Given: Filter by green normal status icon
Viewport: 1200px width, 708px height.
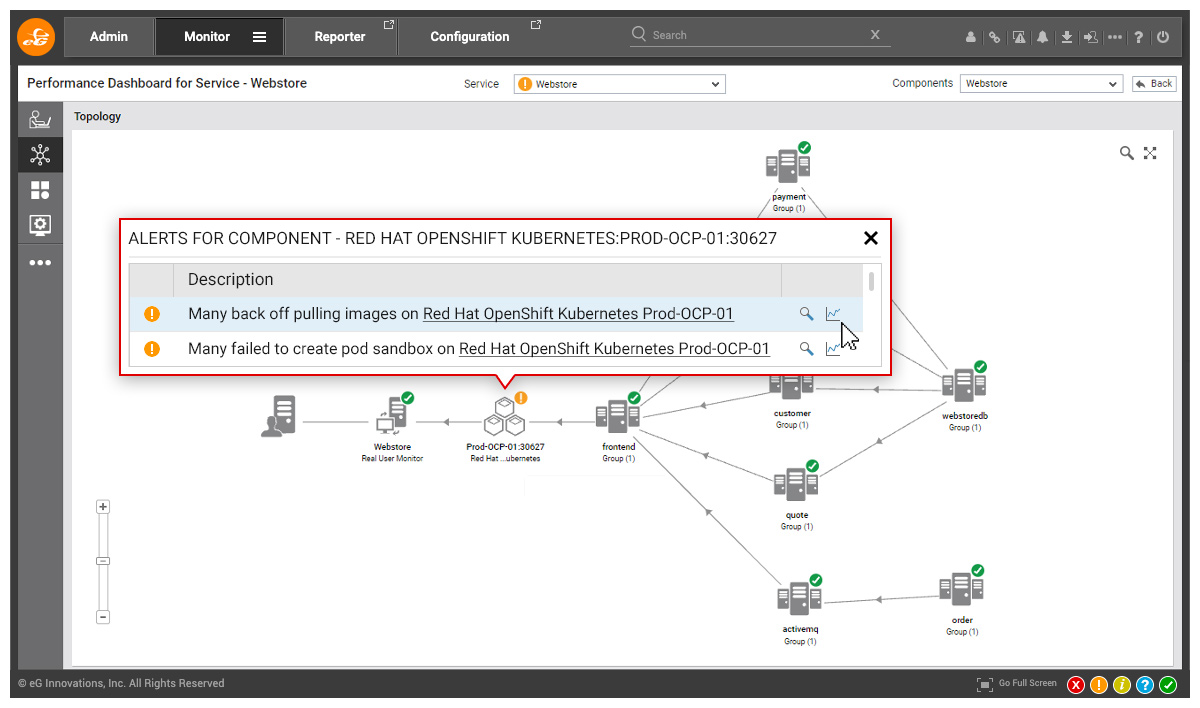Looking at the screenshot, I should coord(1168,685).
